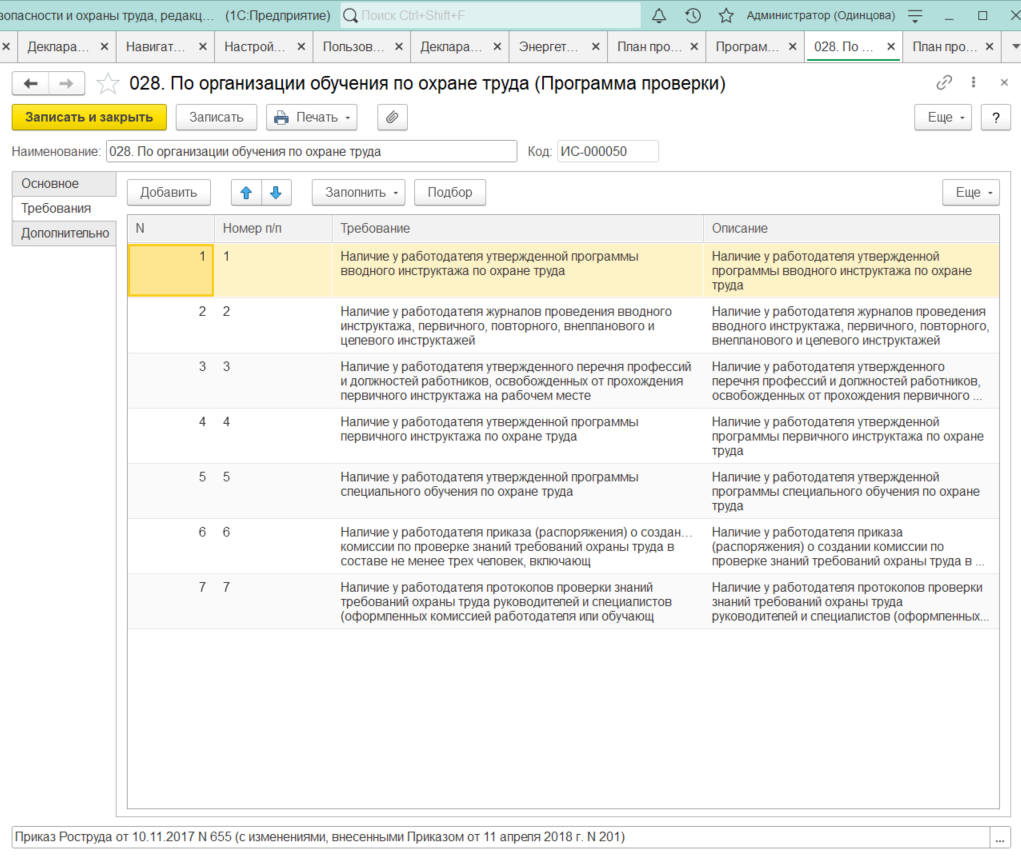Click N column header
Screen dimensions: 1021x856
[171, 228]
